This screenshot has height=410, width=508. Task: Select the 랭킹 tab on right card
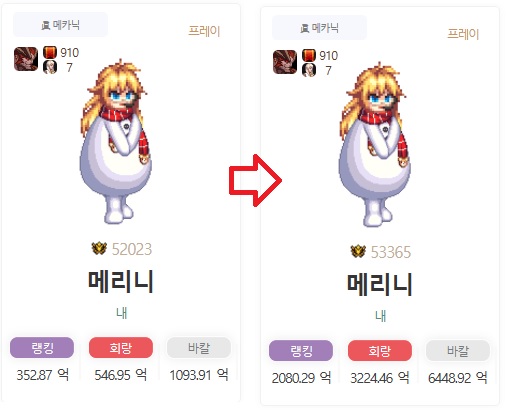point(301,351)
